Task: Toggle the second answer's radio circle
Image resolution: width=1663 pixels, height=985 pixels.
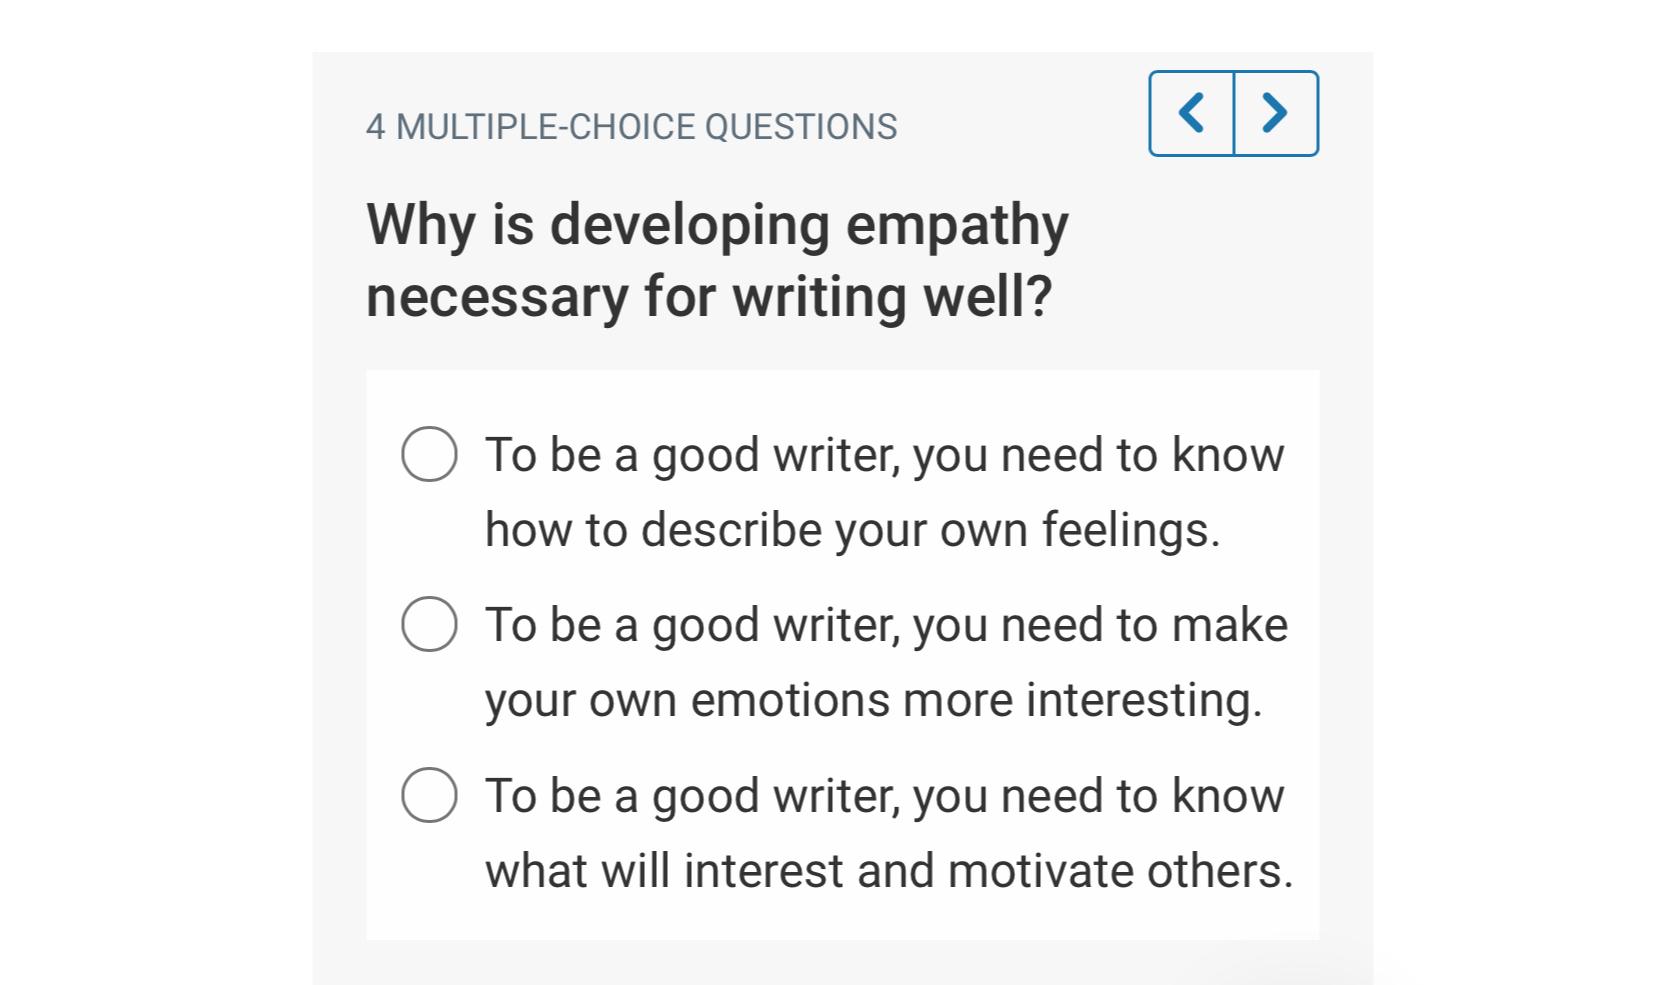Action: (x=429, y=626)
